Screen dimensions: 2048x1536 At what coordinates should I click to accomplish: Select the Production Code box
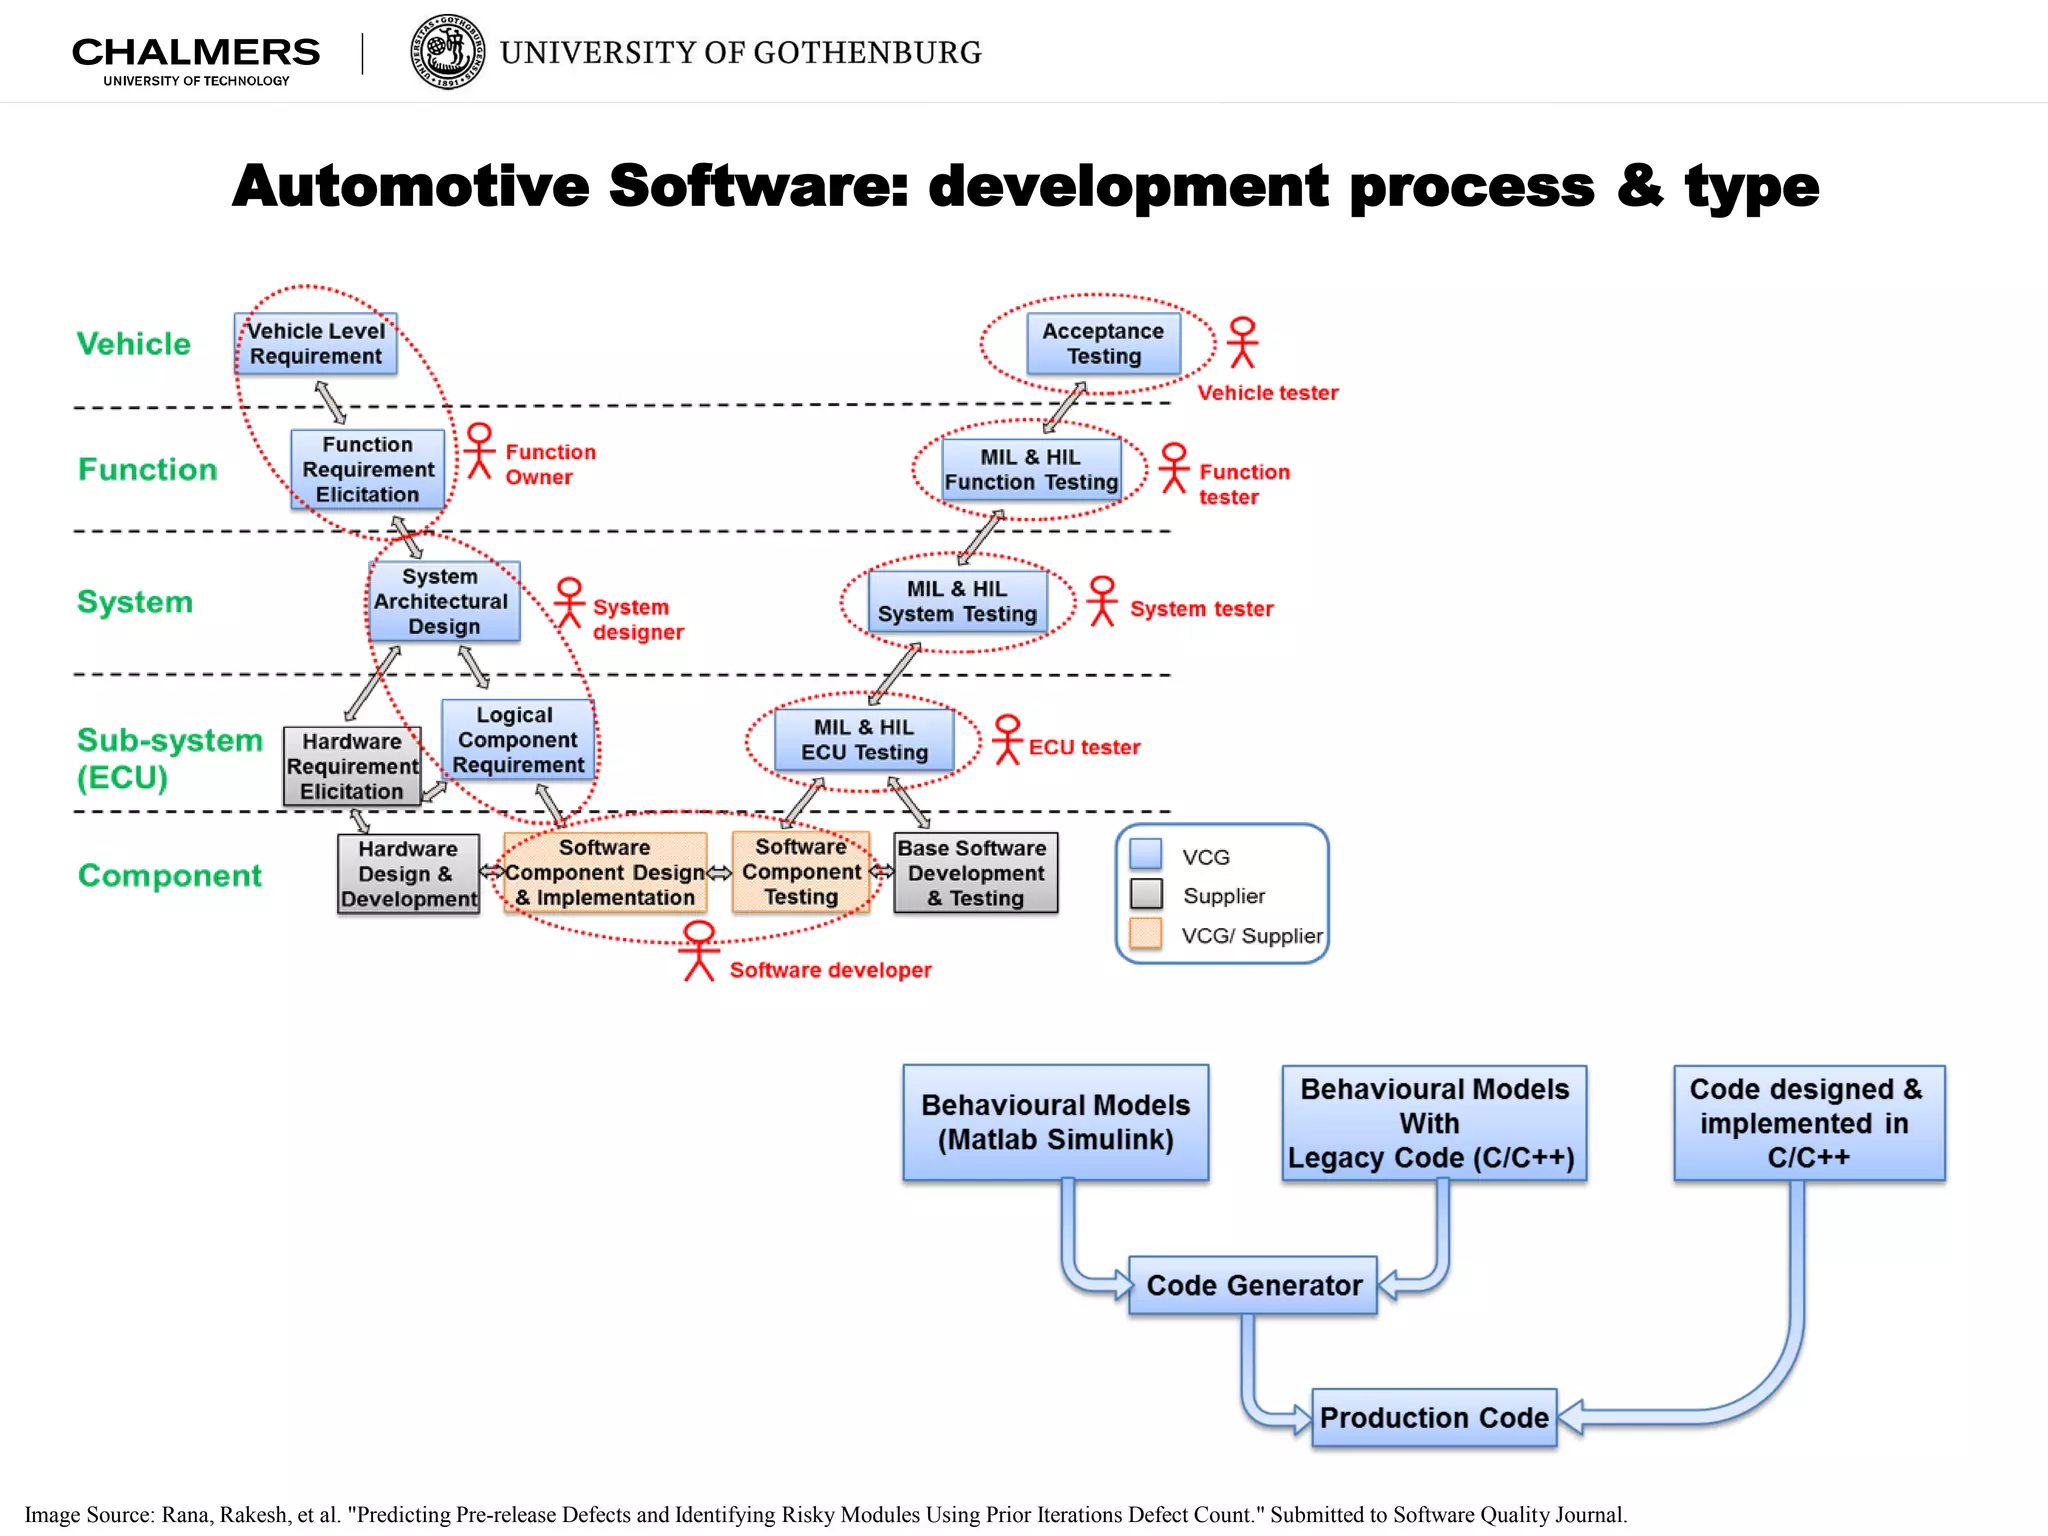pos(1434,1417)
